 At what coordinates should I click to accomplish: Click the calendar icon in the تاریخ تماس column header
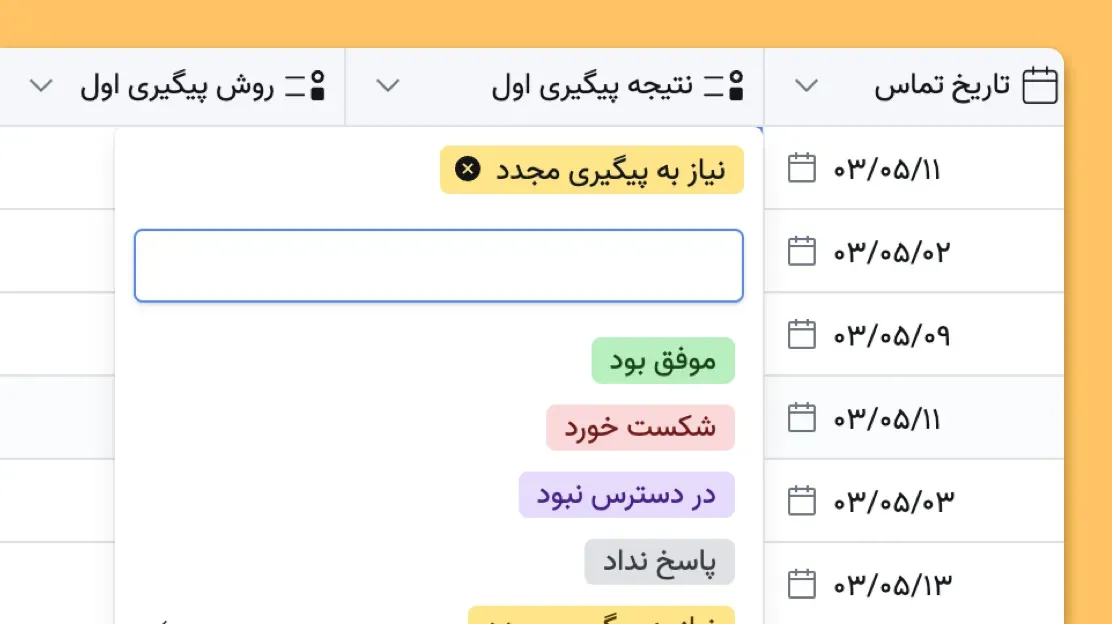[x=1040, y=85]
